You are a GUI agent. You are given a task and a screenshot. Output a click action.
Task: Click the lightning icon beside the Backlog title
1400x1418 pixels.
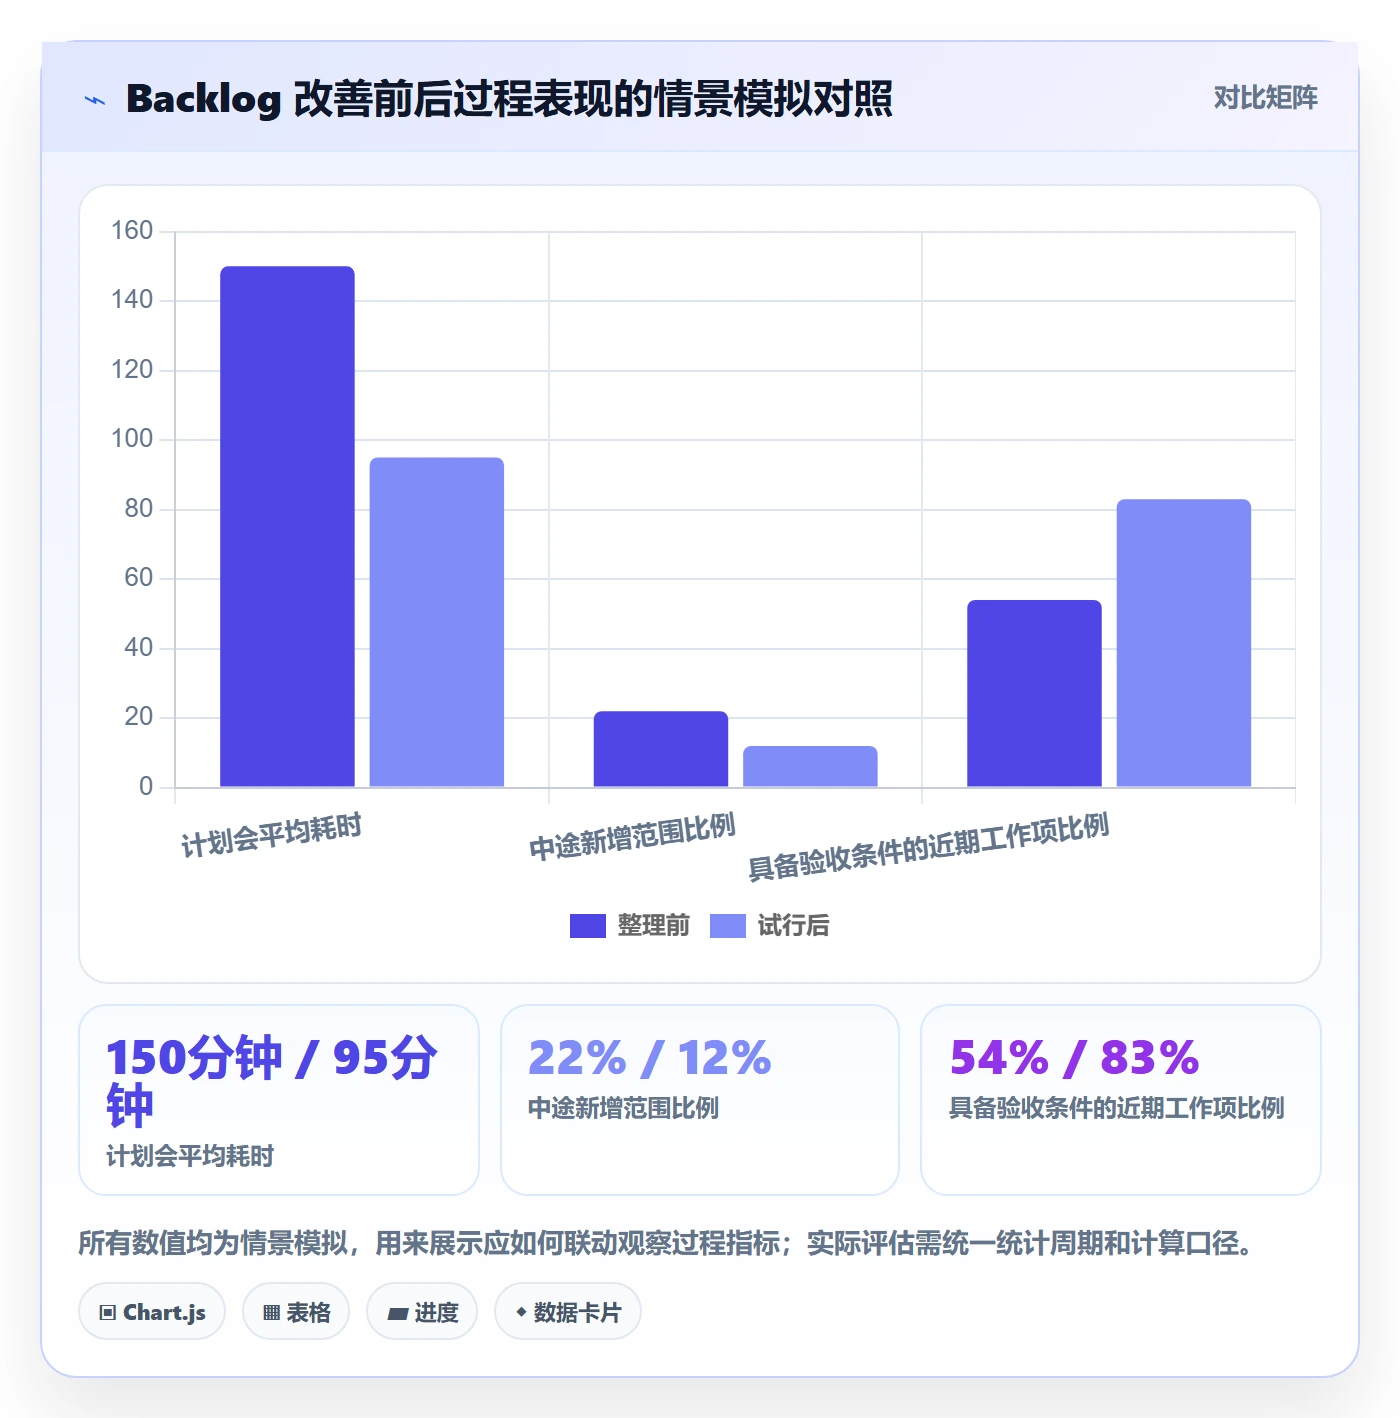(x=95, y=100)
